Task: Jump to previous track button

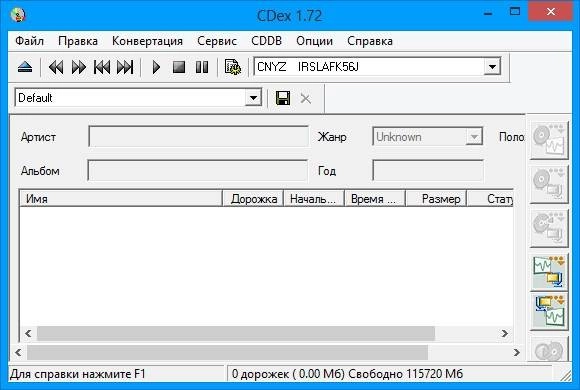Action: coord(102,67)
